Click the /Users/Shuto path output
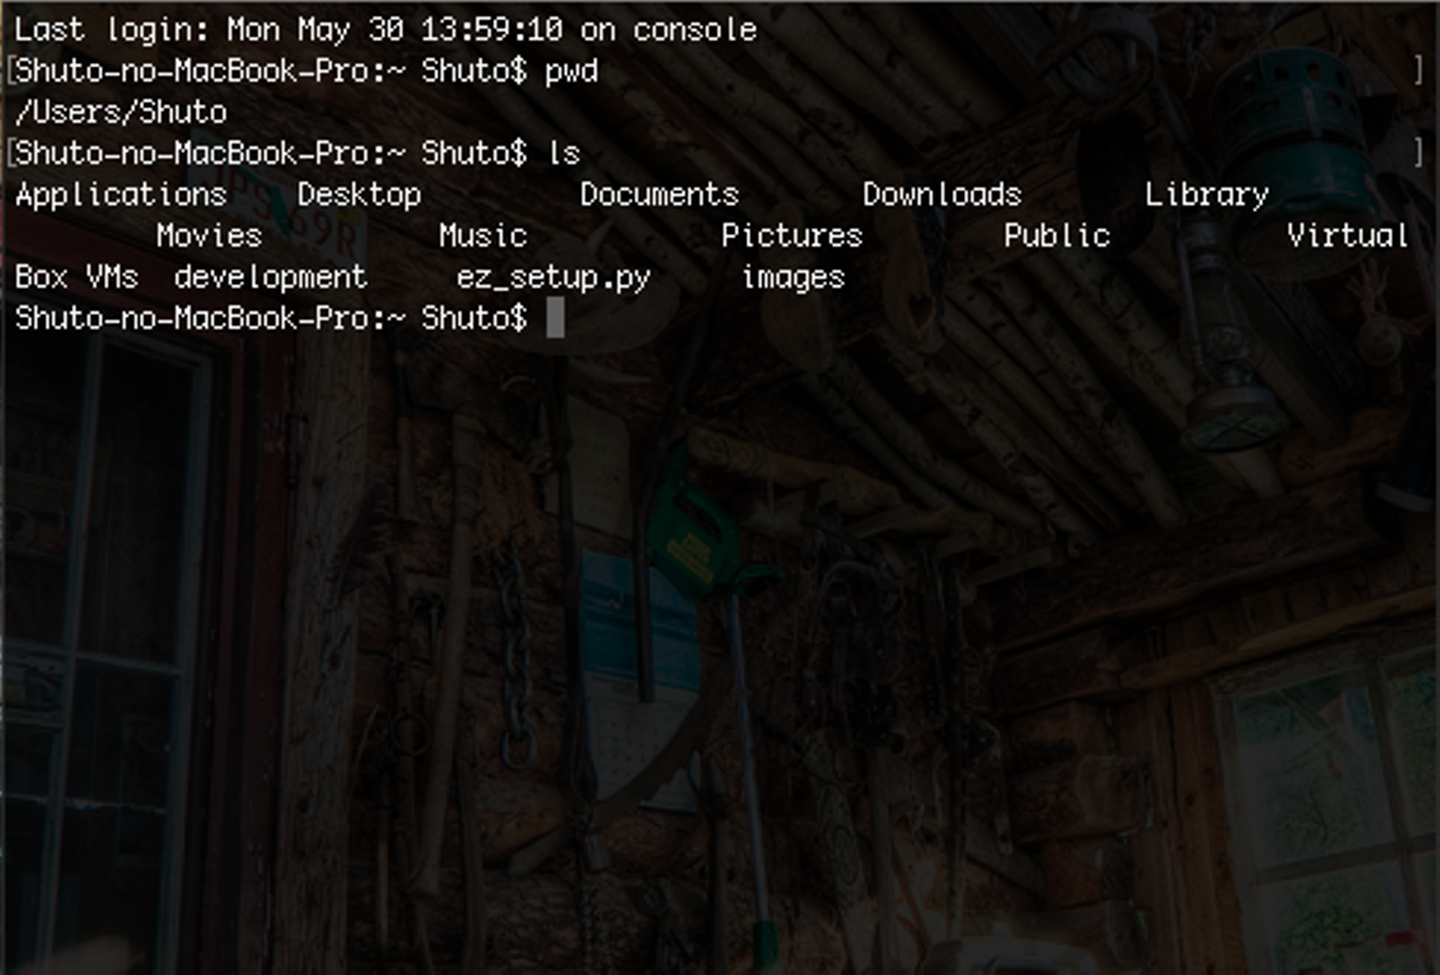The image size is (1440, 975). [121, 112]
